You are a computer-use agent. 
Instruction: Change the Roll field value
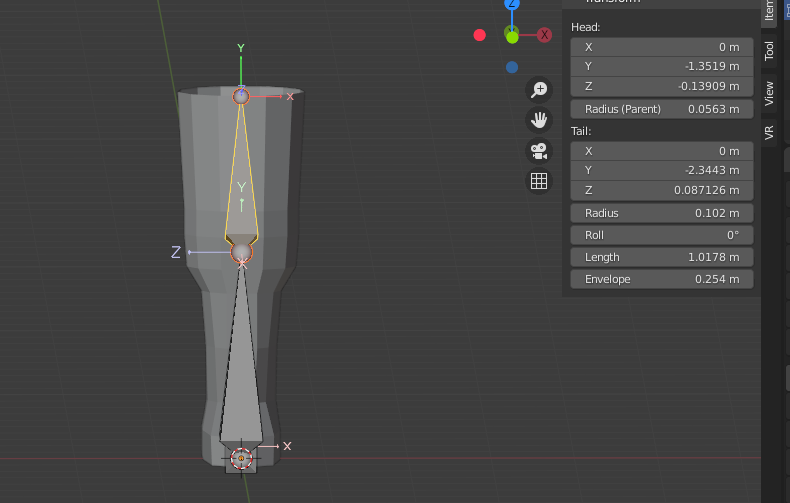(x=662, y=235)
